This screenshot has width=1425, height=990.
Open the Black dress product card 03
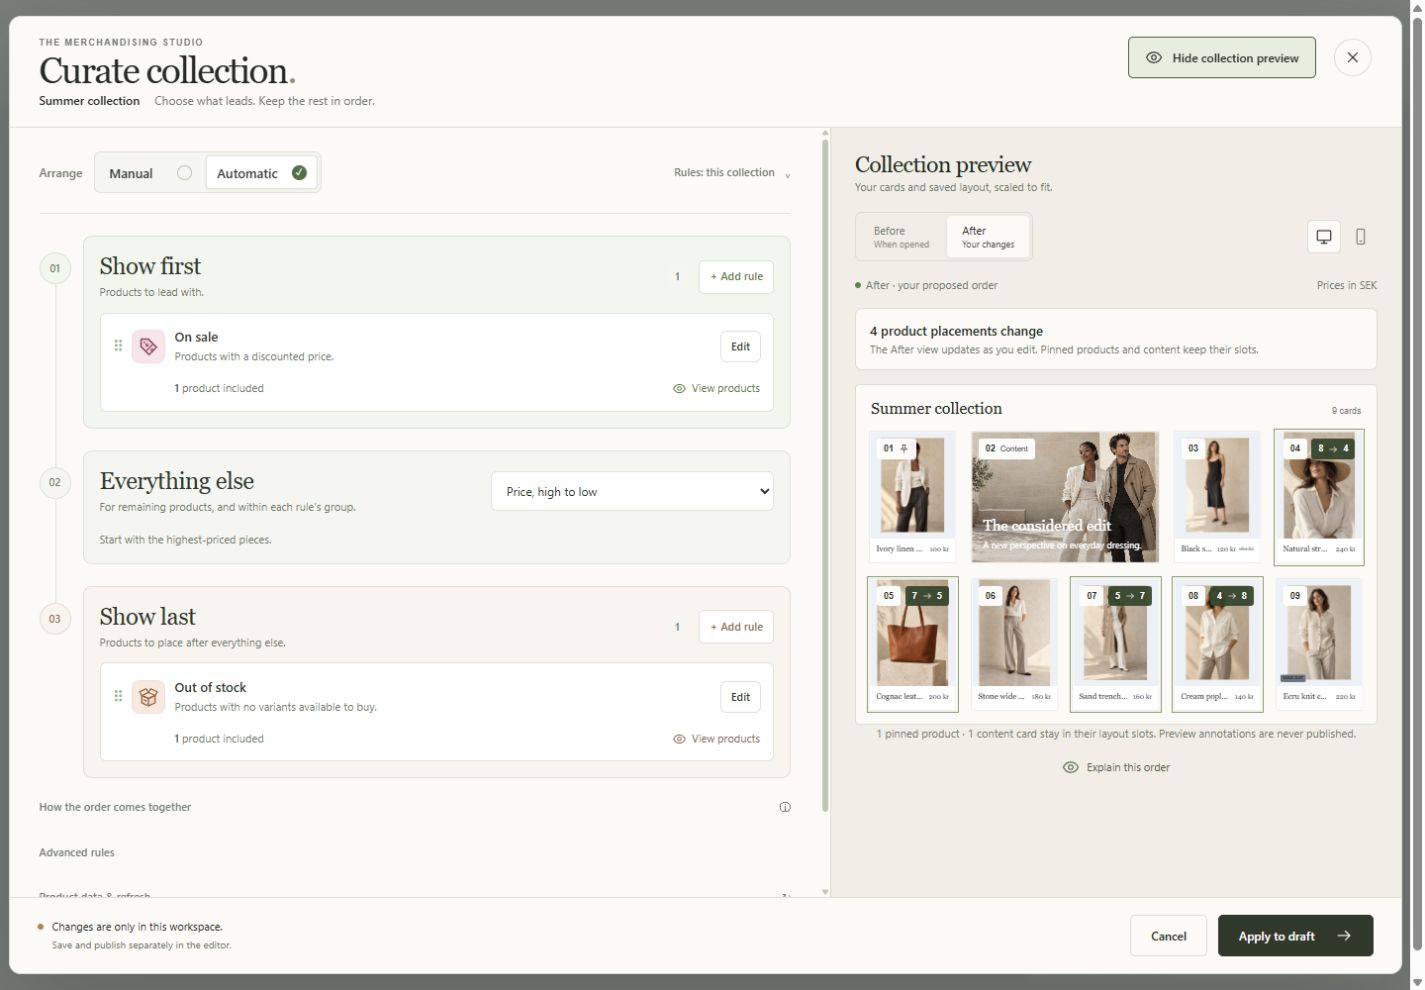[x=1217, y=496]
